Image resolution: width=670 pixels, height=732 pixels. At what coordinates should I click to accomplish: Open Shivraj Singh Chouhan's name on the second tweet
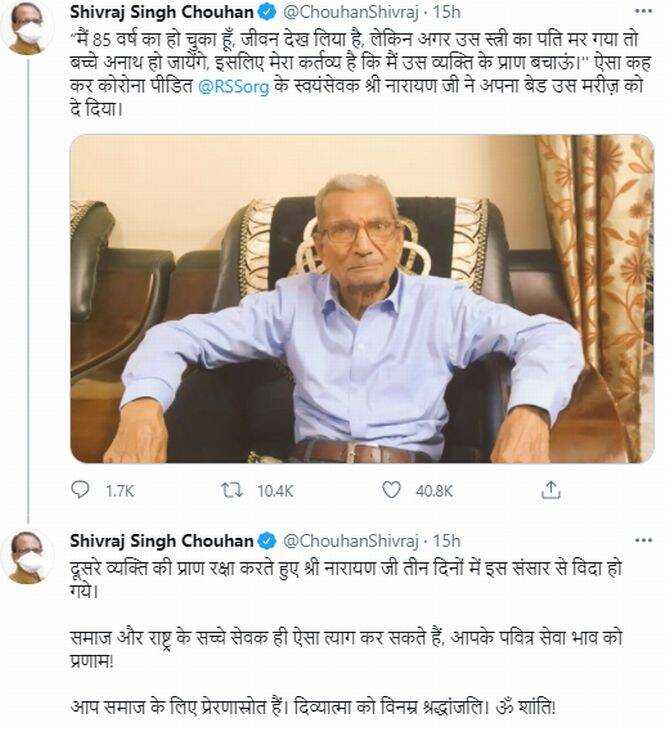(x=161, y=541)
